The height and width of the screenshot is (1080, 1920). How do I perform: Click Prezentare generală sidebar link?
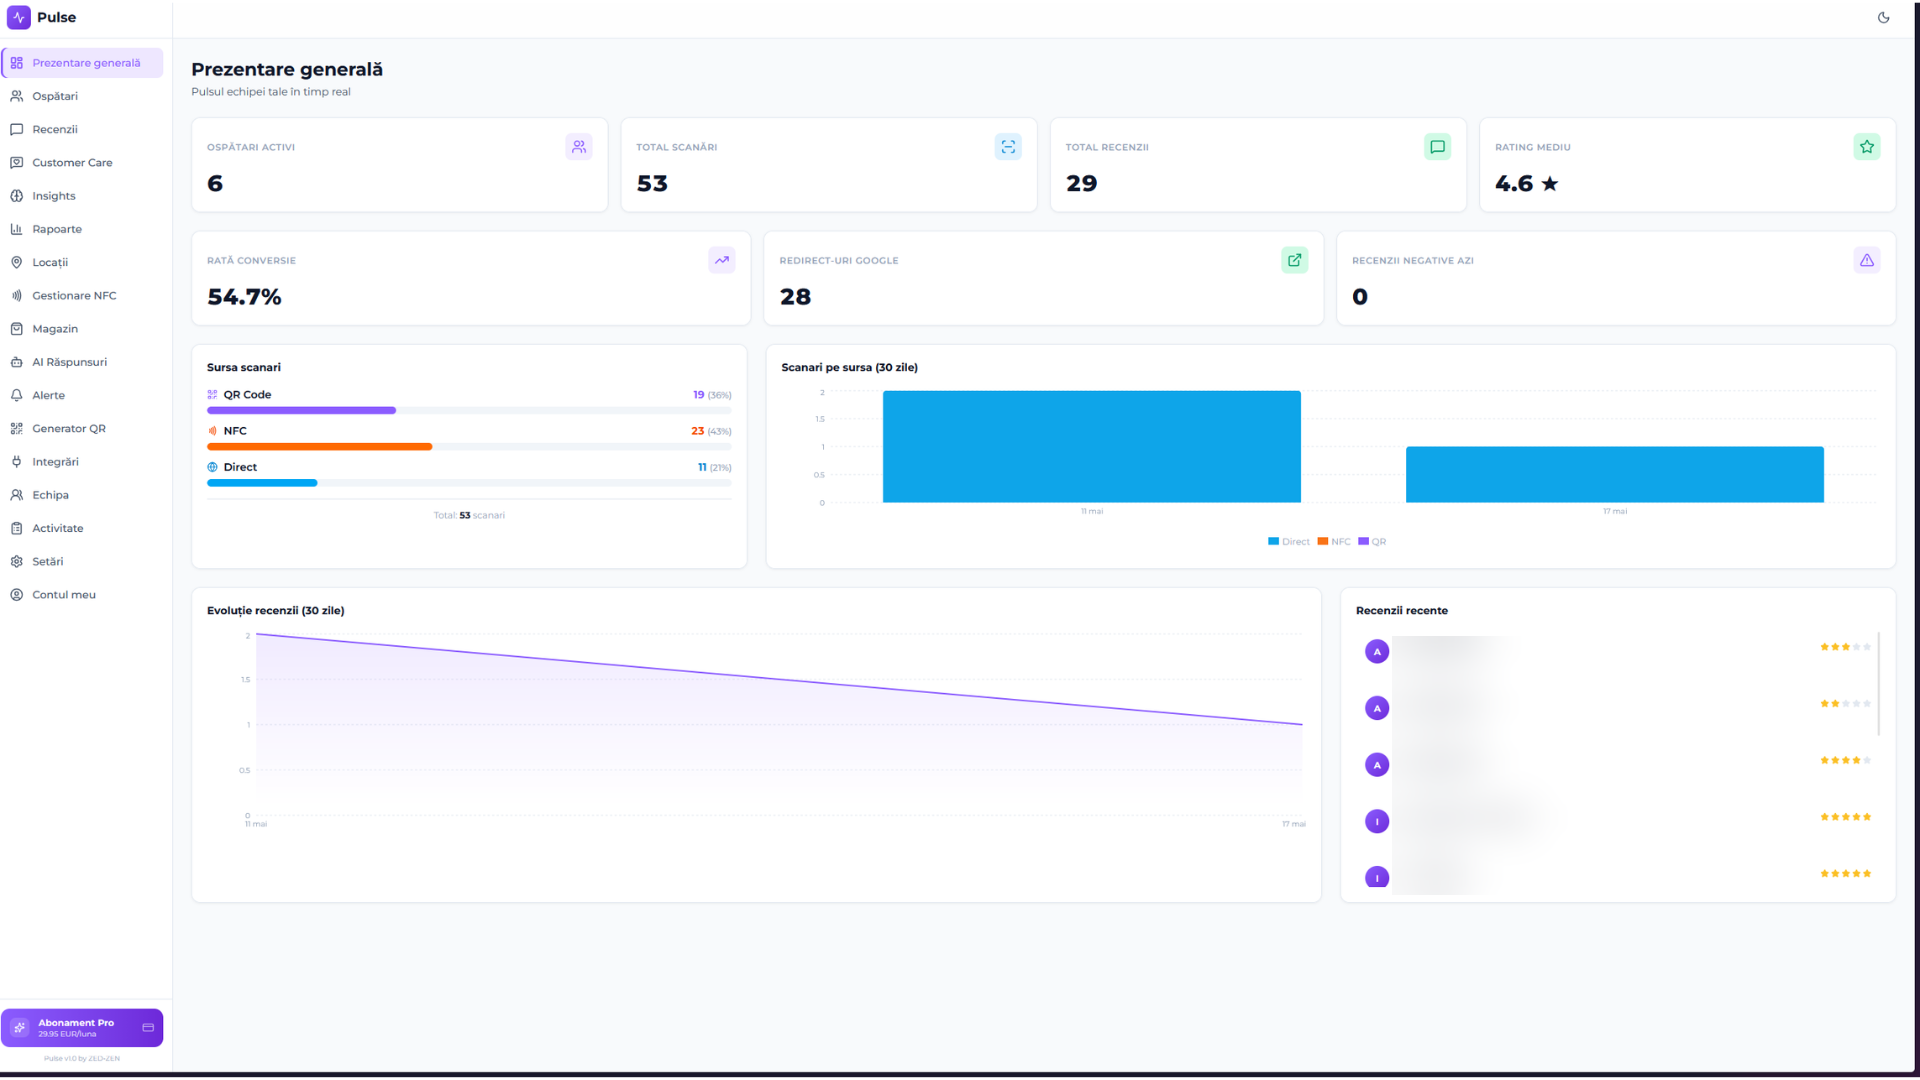[83, 63]
